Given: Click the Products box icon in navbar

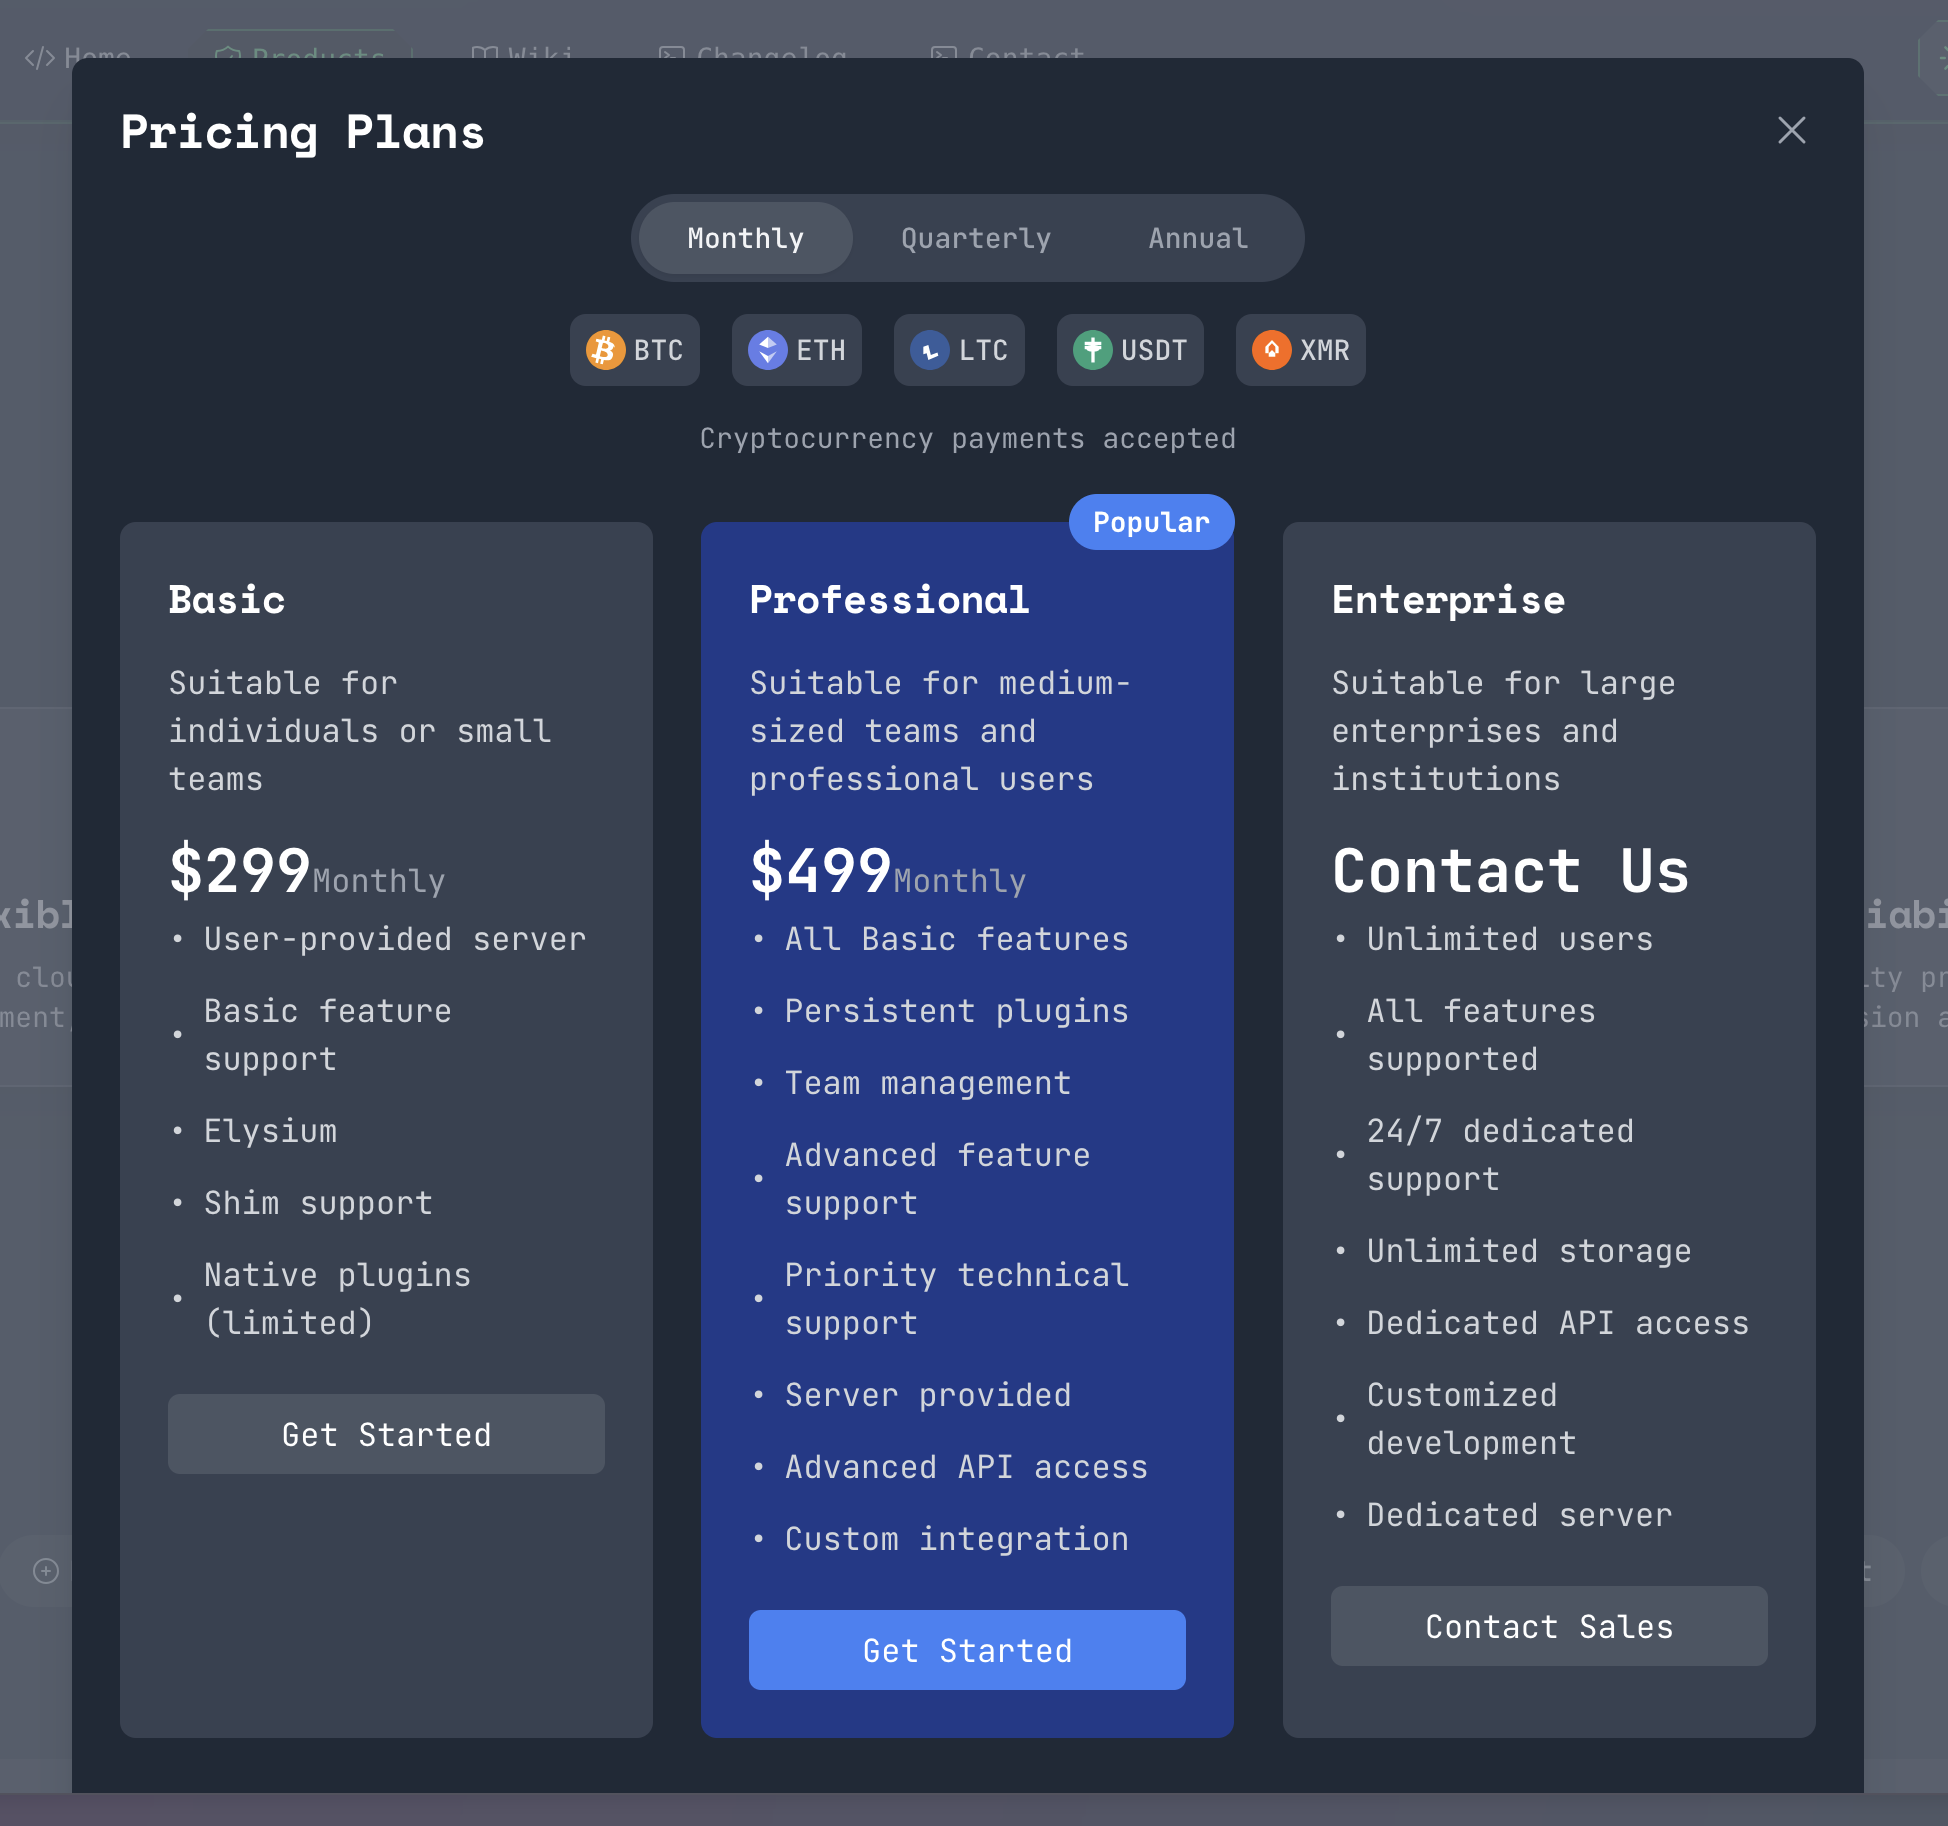Looking at the screenshot, I should [x=228, y=55].
